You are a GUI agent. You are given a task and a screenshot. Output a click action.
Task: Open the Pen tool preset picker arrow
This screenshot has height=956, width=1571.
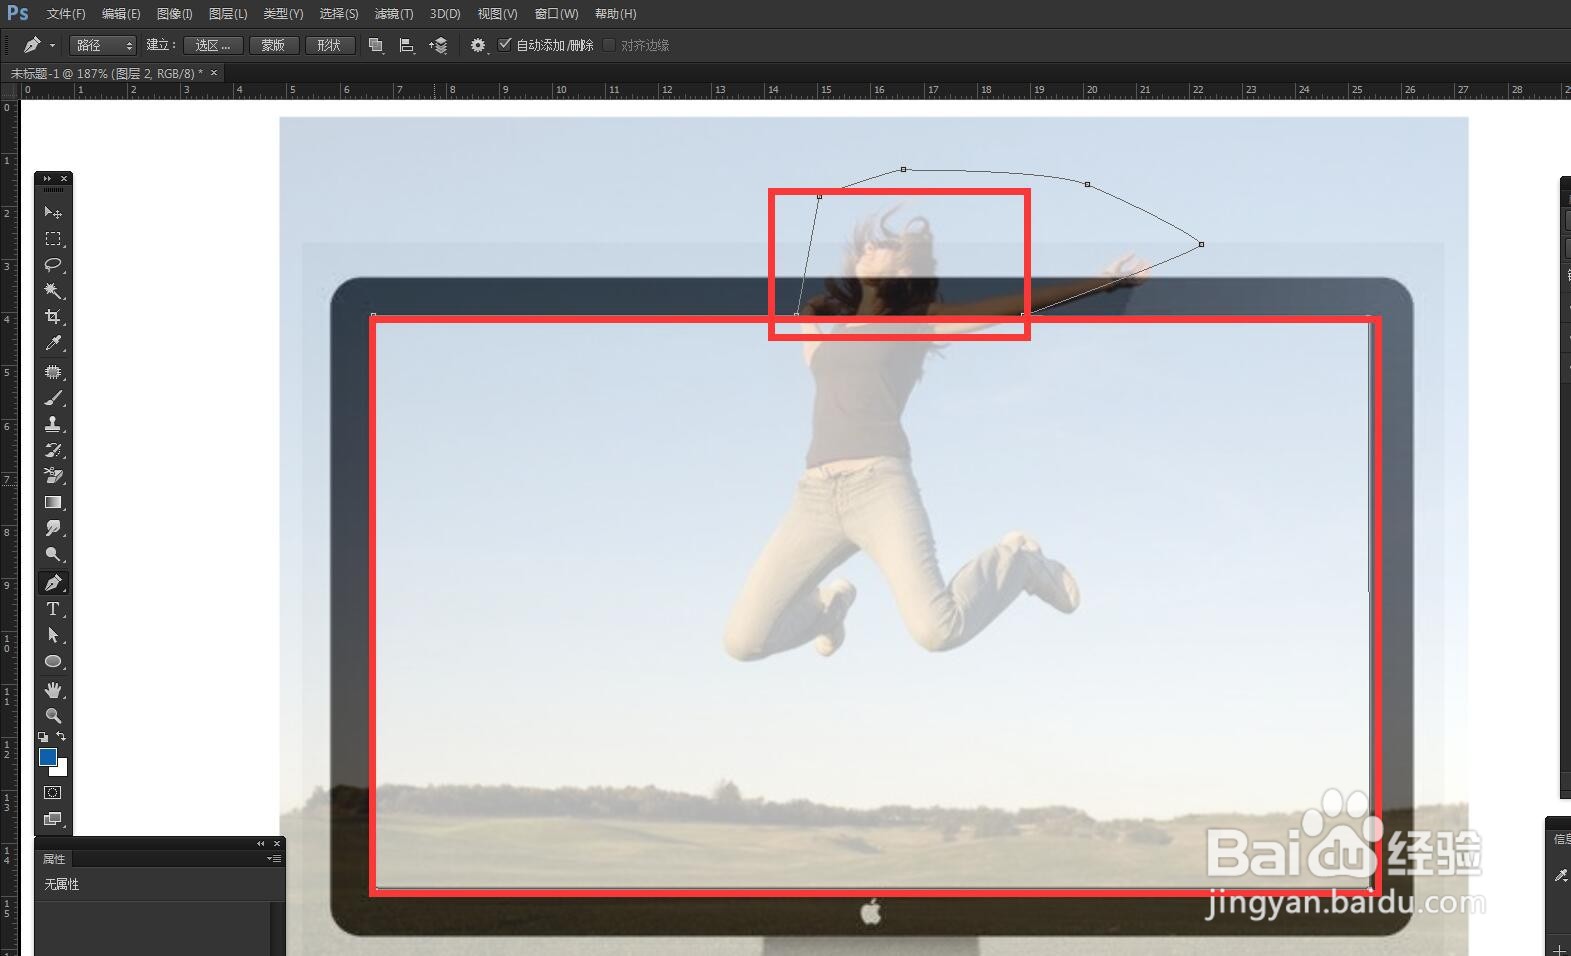52,46
